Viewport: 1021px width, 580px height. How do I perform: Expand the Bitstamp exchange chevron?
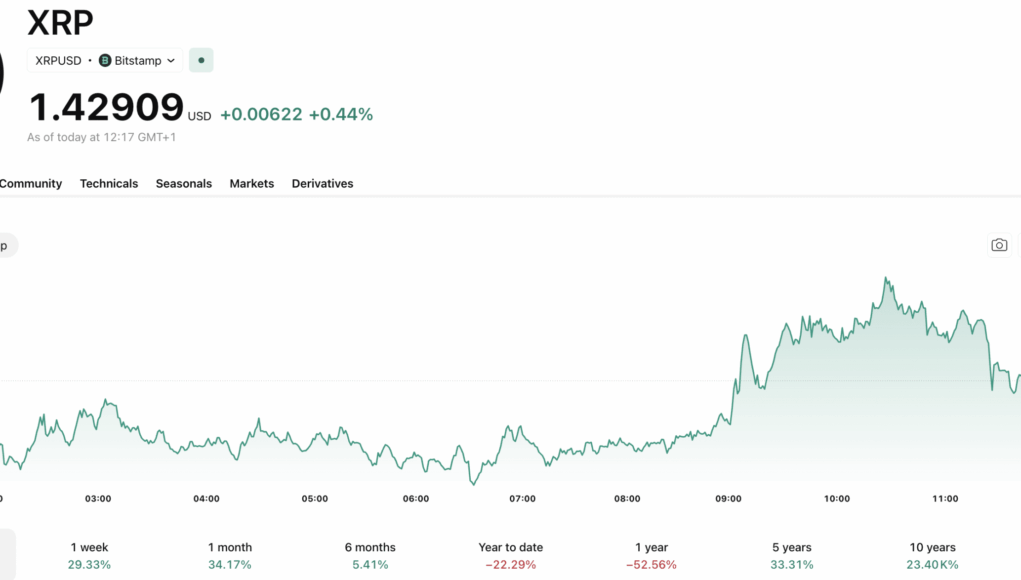click(x=171, y=61)
